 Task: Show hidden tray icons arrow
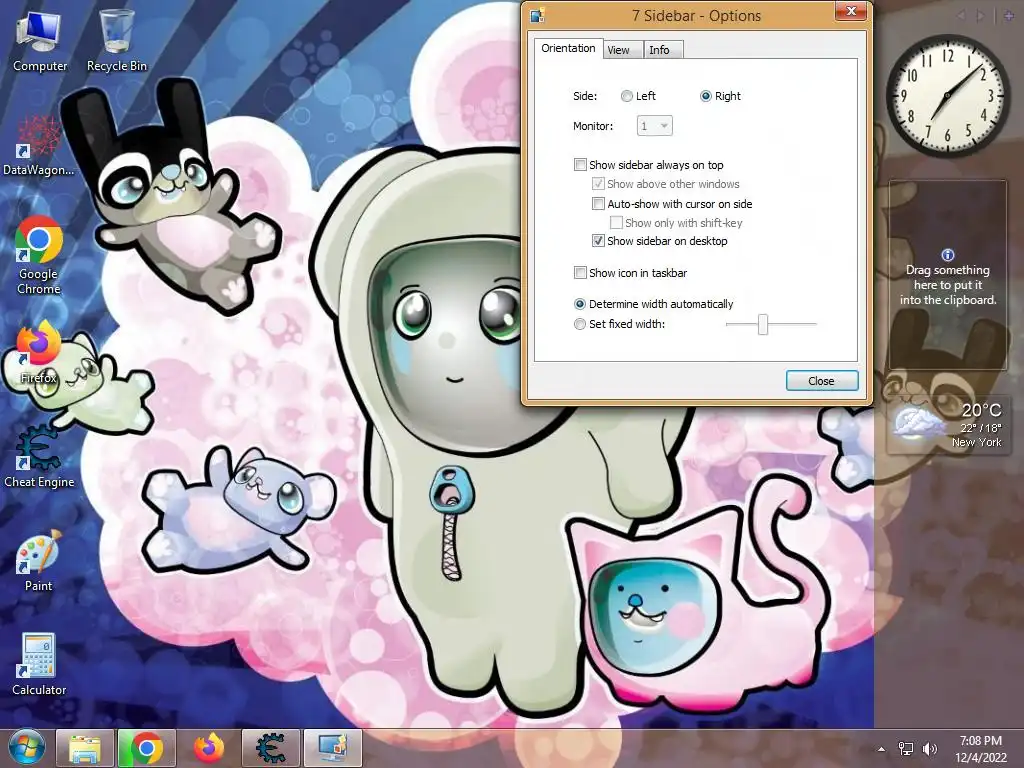pyautogui.click(x=882, y=749)
